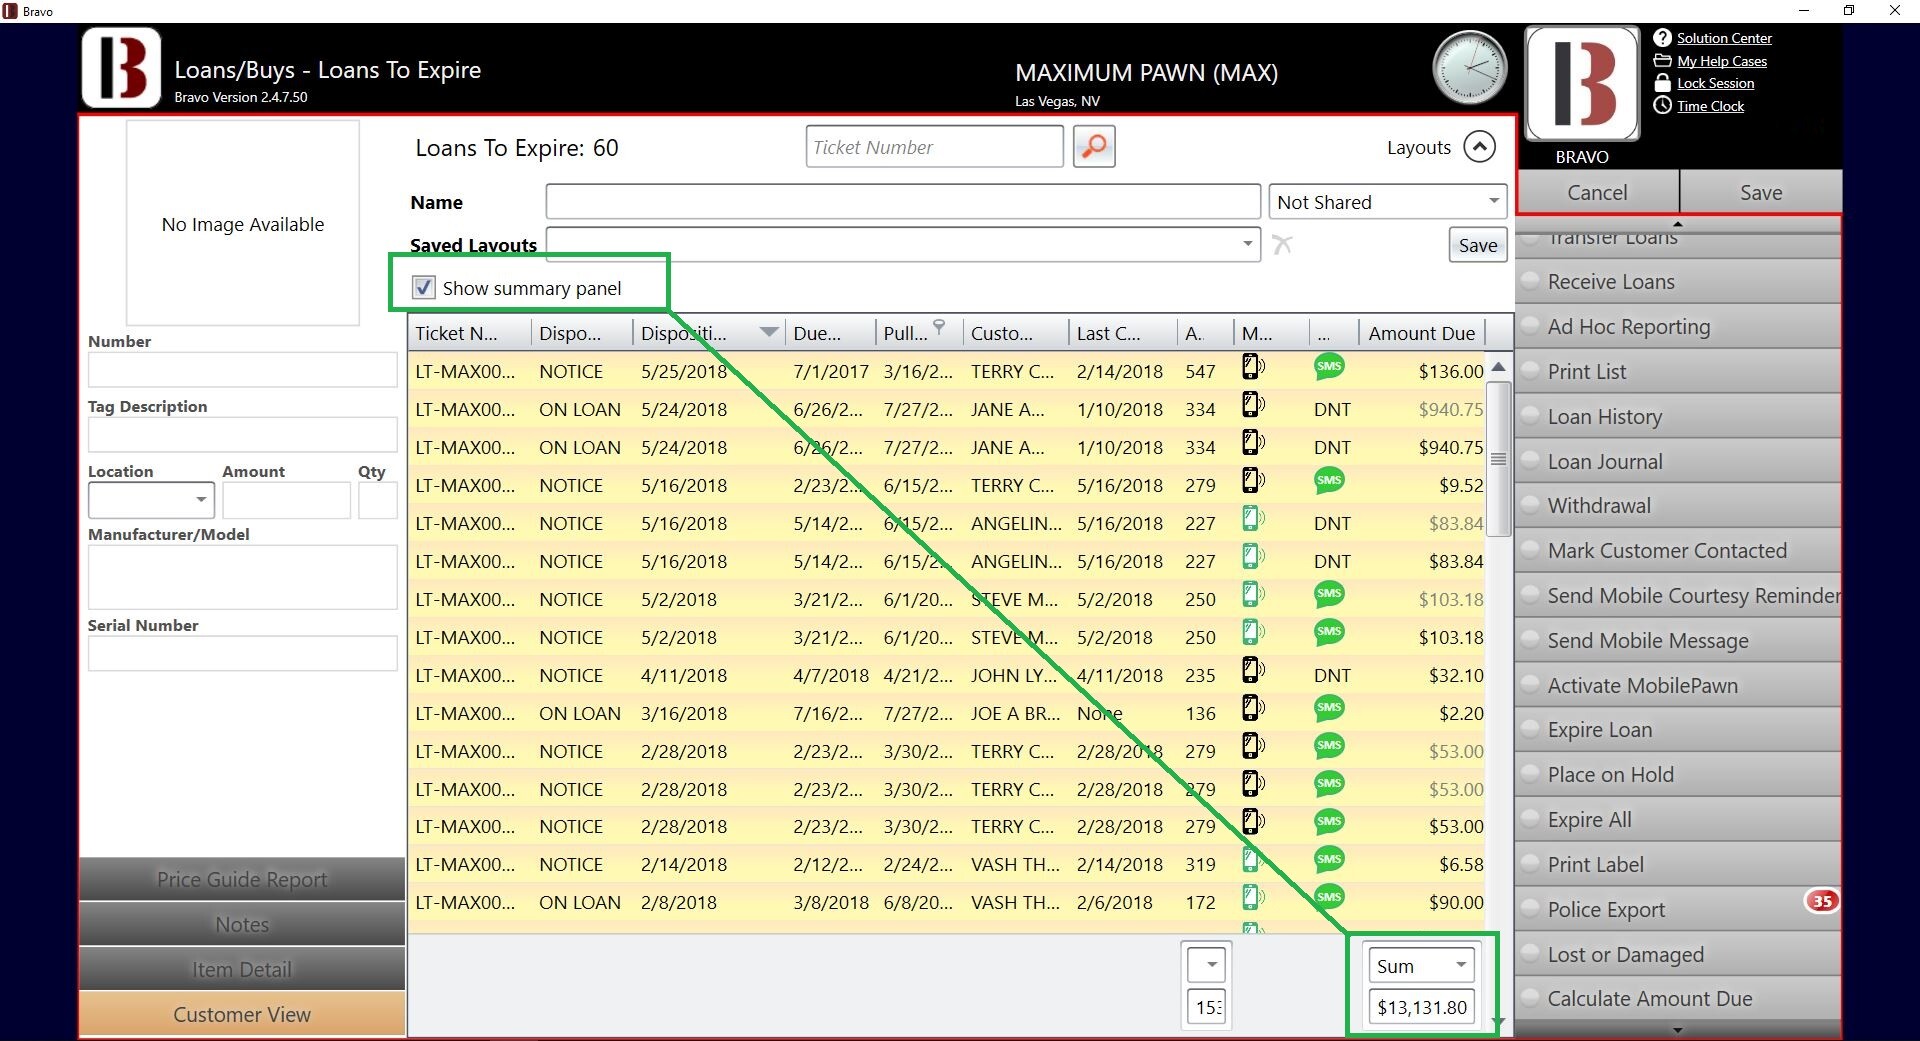This screenshot has width=1920, height=1041.
Task: Select the Print List bullet
Action: point(1530,371)
